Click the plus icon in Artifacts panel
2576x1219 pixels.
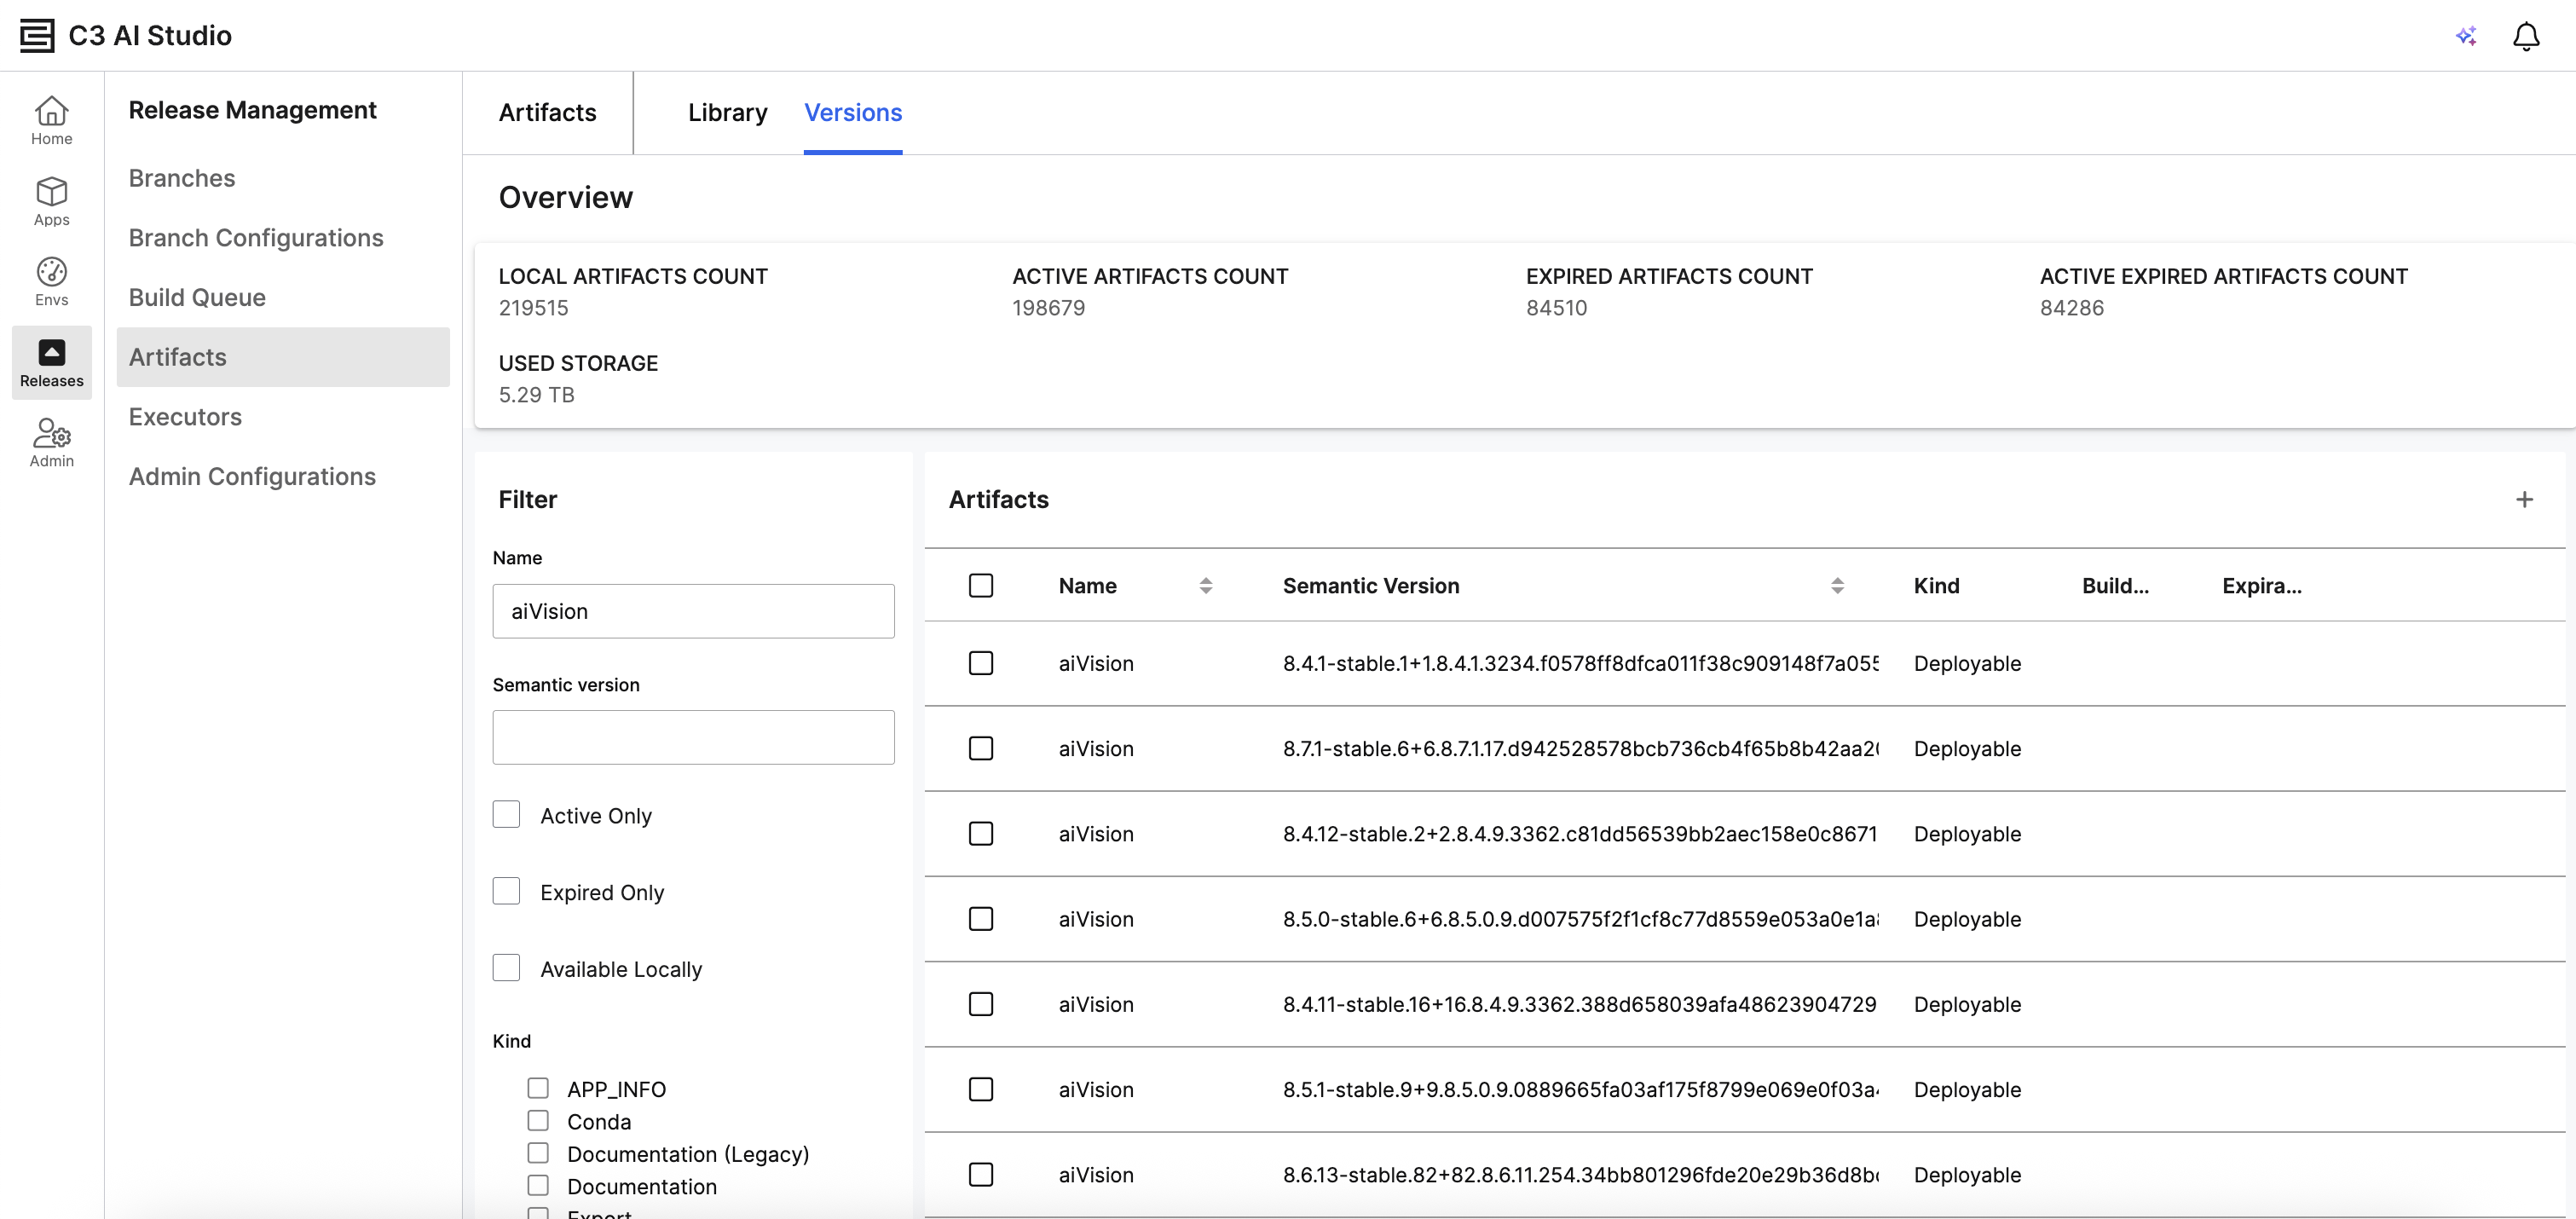click(x=2524, y=499)
